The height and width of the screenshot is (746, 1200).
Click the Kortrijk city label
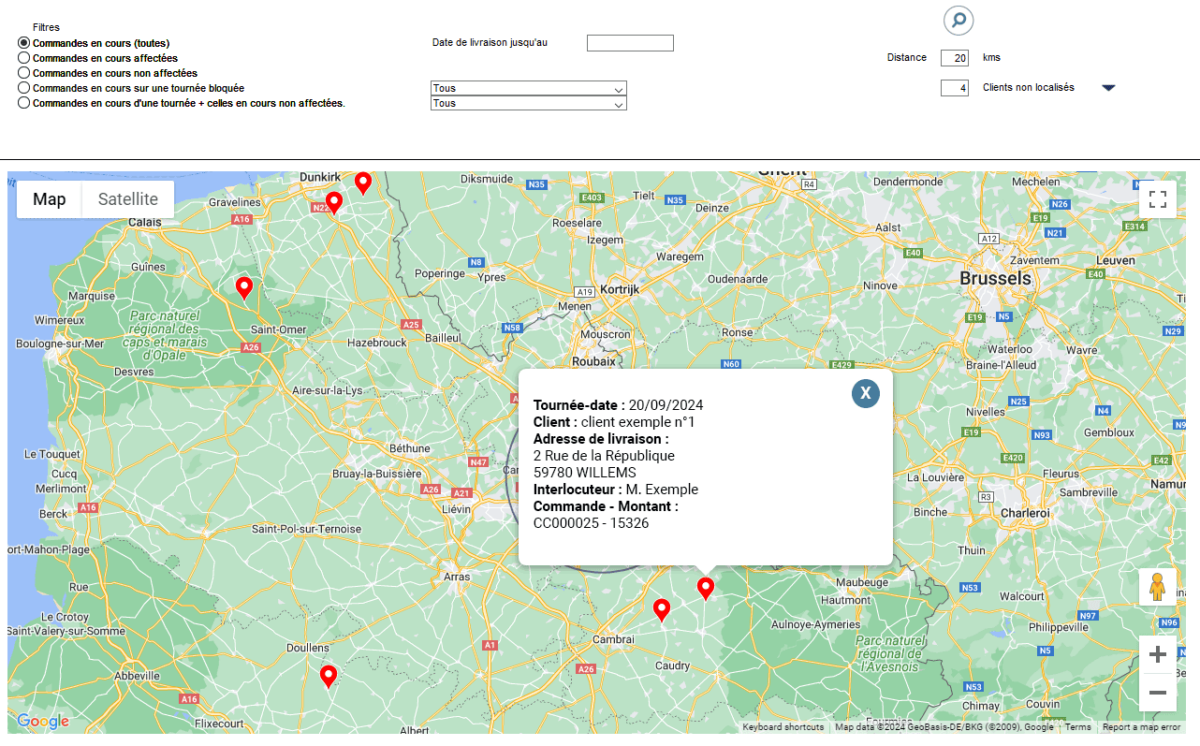(x=619, y=288)
